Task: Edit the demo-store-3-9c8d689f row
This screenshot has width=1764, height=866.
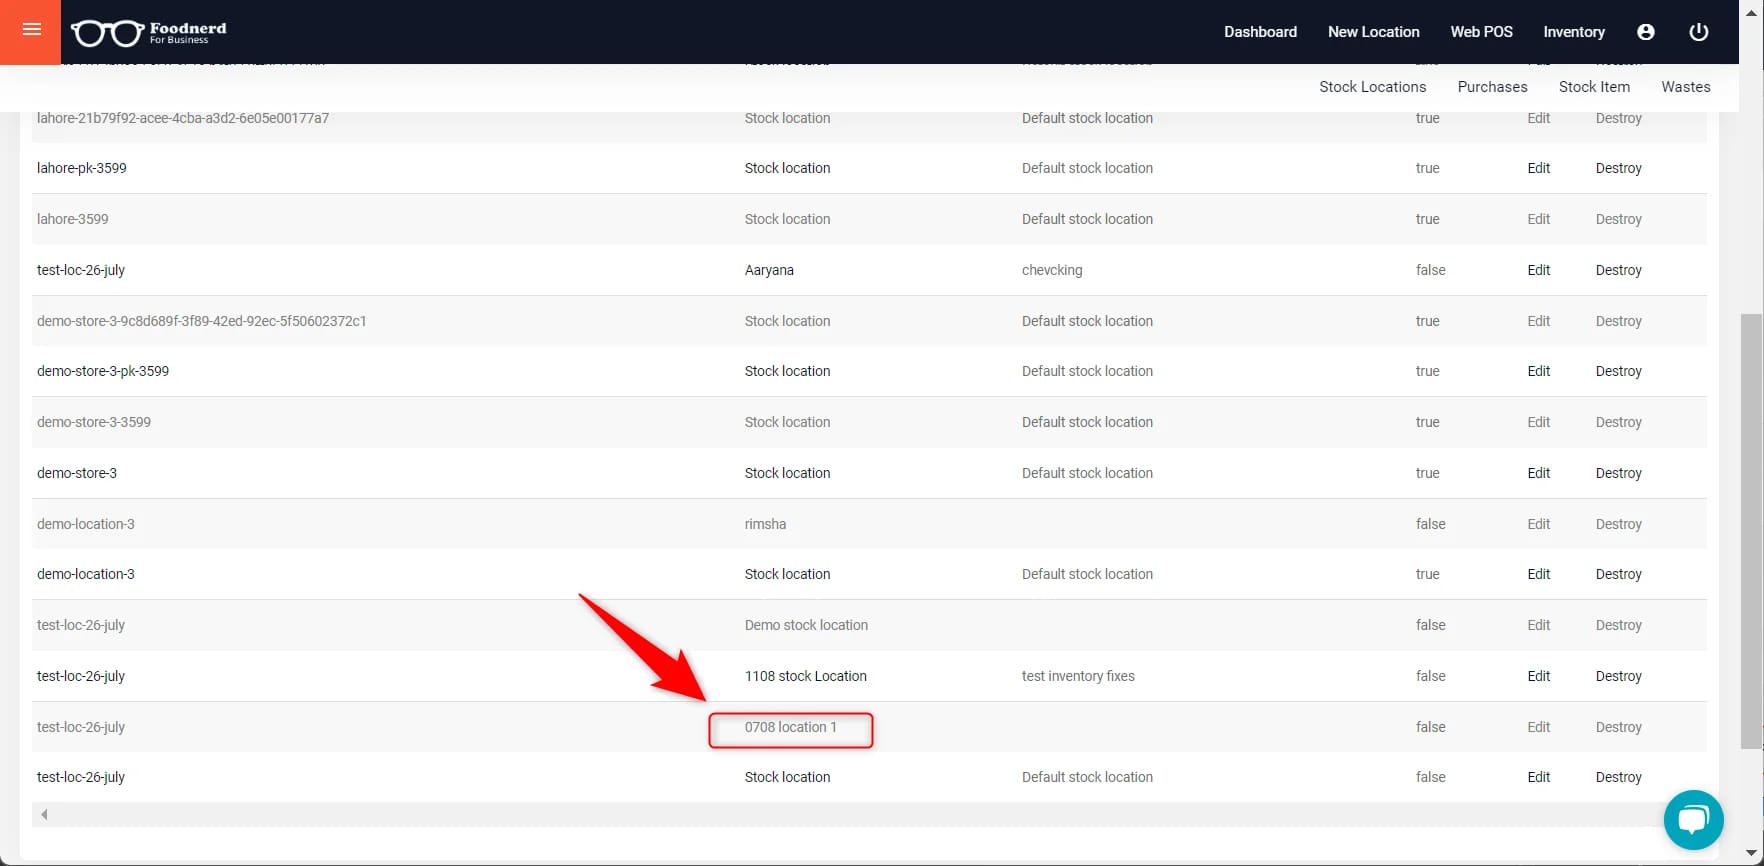Action: point(1538,321)
